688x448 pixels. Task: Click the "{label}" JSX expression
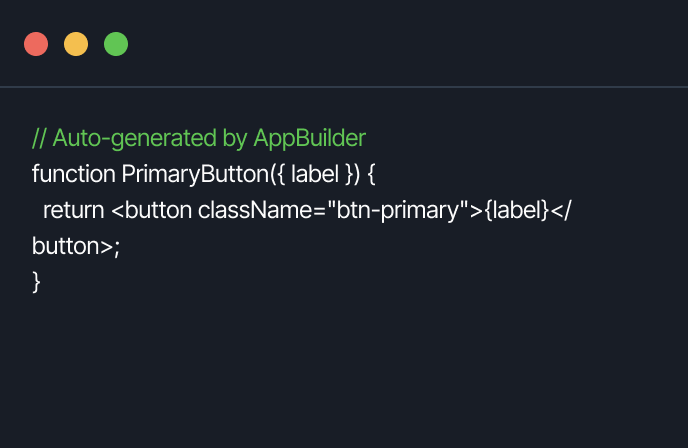point(517,210)
